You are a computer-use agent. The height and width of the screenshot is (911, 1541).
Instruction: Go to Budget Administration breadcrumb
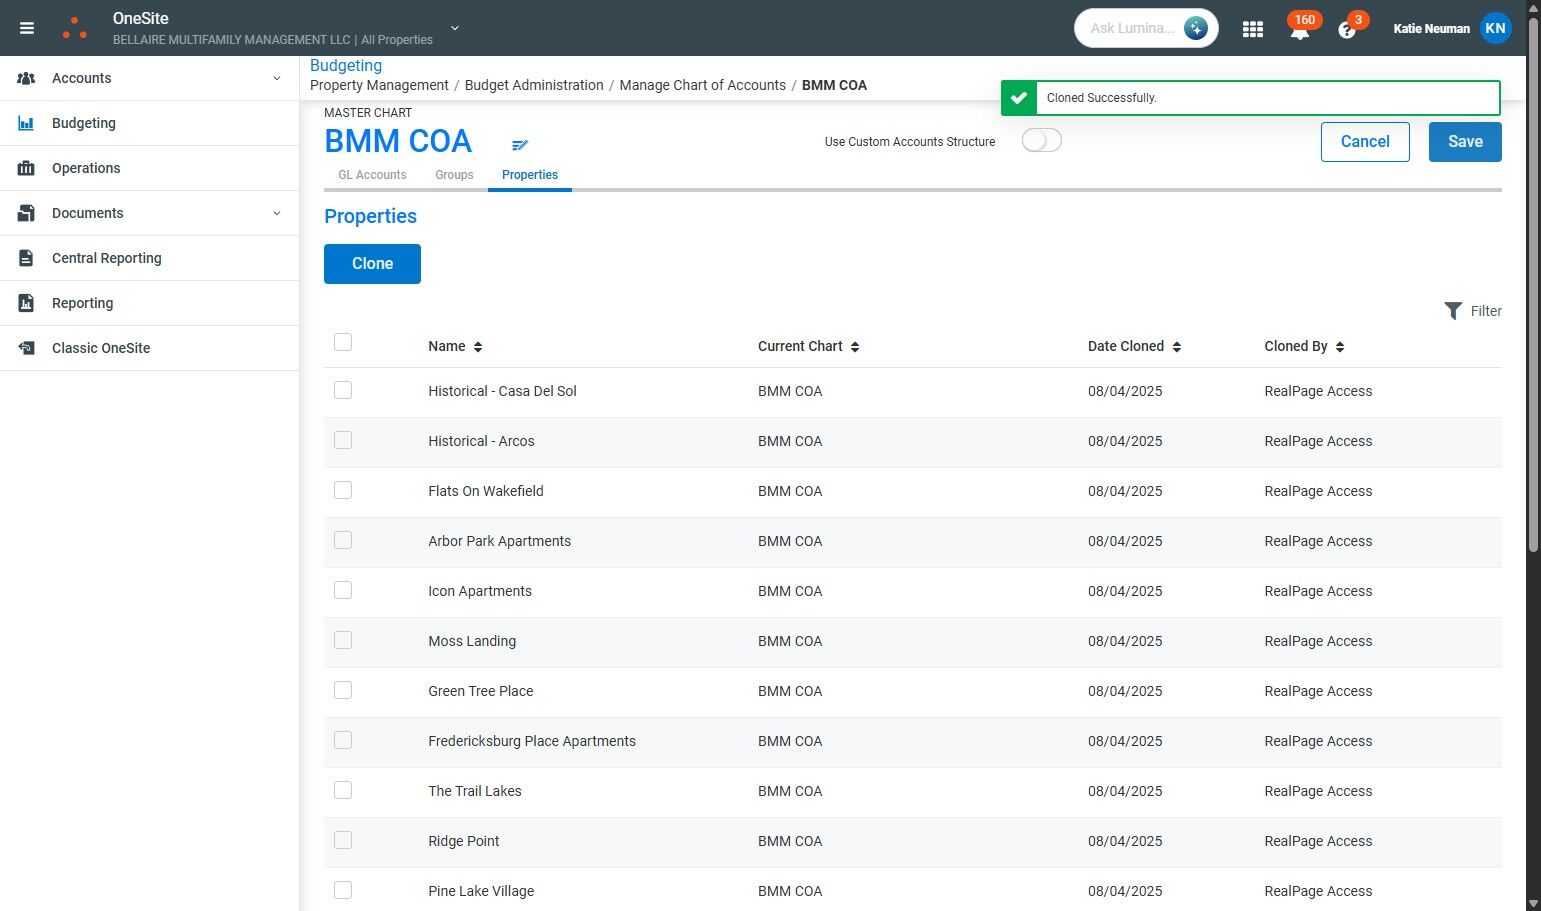tap(534, 85)
